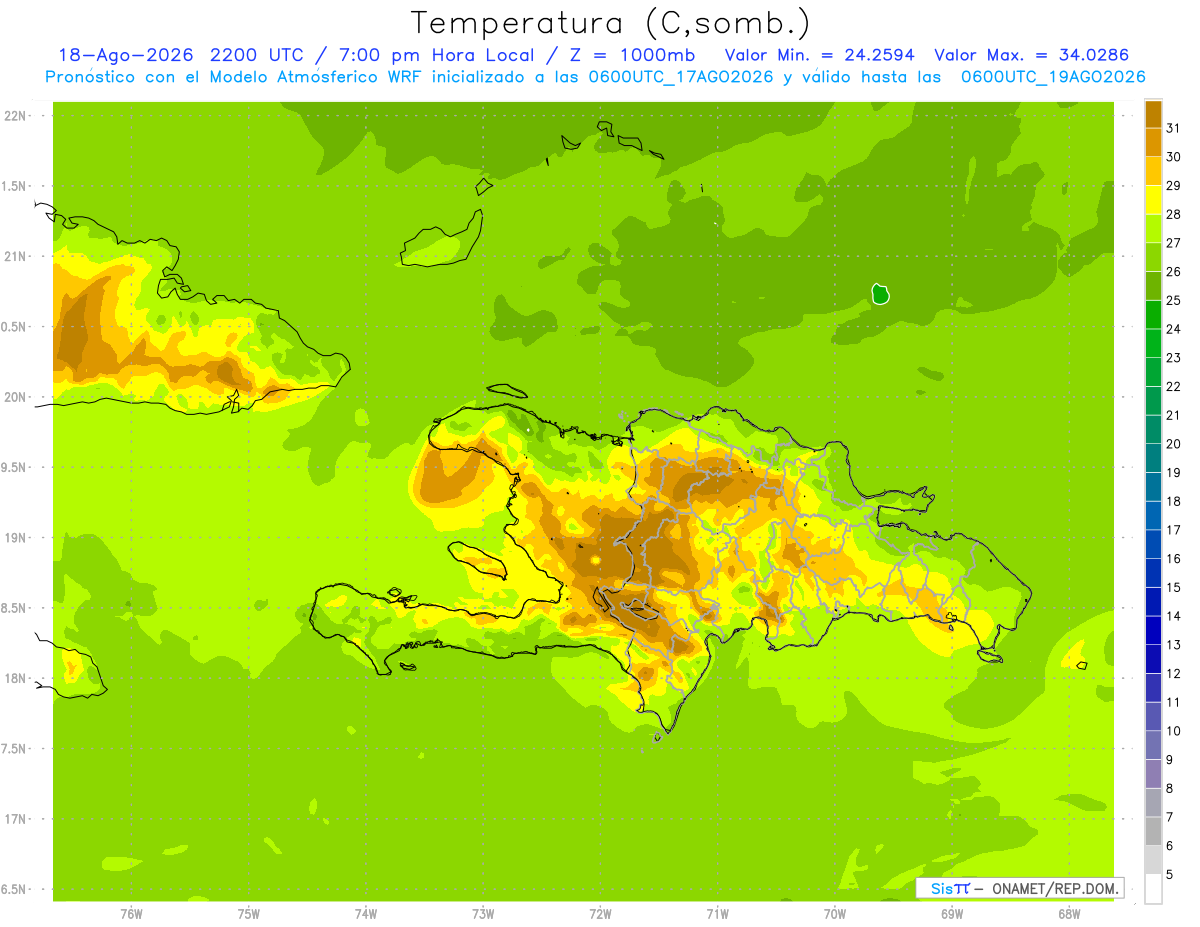Click the "70W" longitude axis label
Screen dimensions: 1200x927
tap(835, 914)
